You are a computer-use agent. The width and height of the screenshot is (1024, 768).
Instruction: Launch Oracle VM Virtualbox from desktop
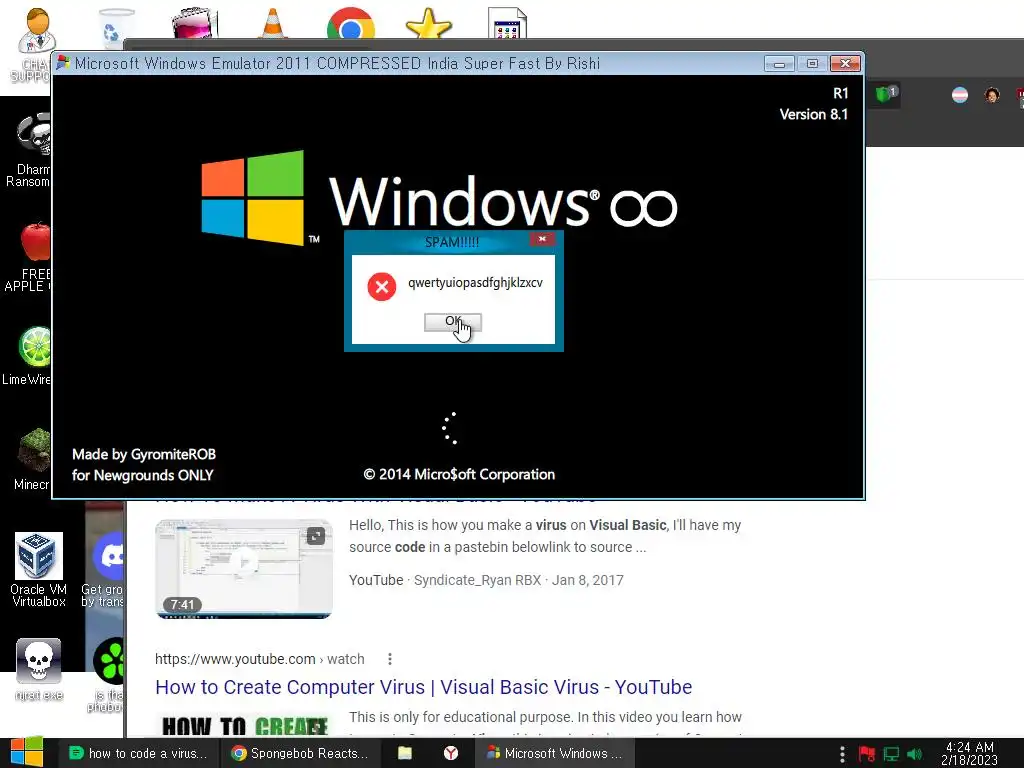39,569
